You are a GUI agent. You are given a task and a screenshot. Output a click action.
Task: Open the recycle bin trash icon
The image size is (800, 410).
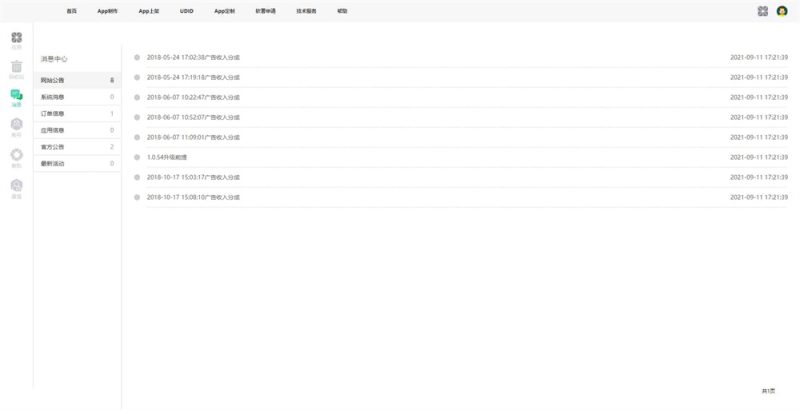[17, 66]
